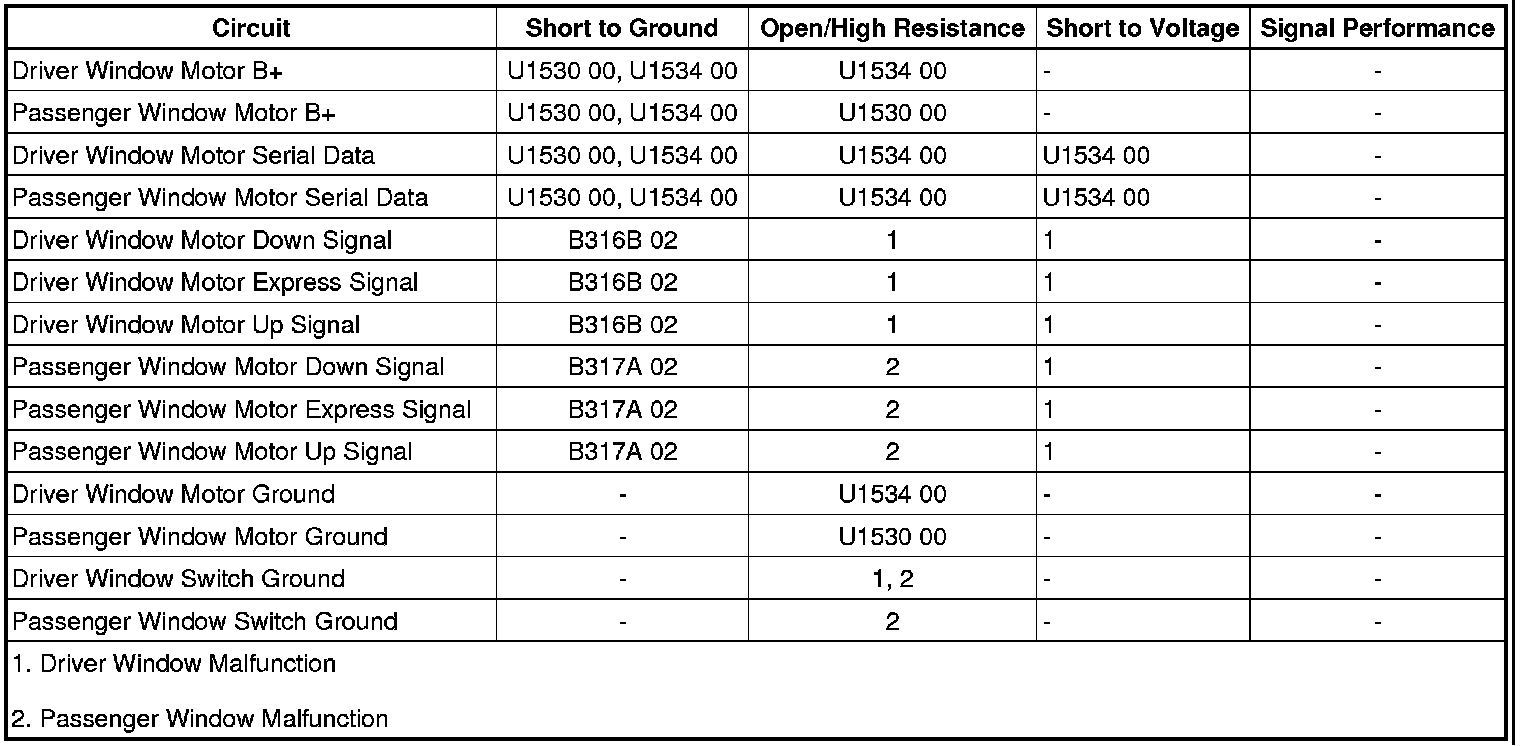Click footnote 2 Passenger Window Malfunction
Image resolution: width=1520 pixels, height=746 pixels.
click(x=200, y=718)
